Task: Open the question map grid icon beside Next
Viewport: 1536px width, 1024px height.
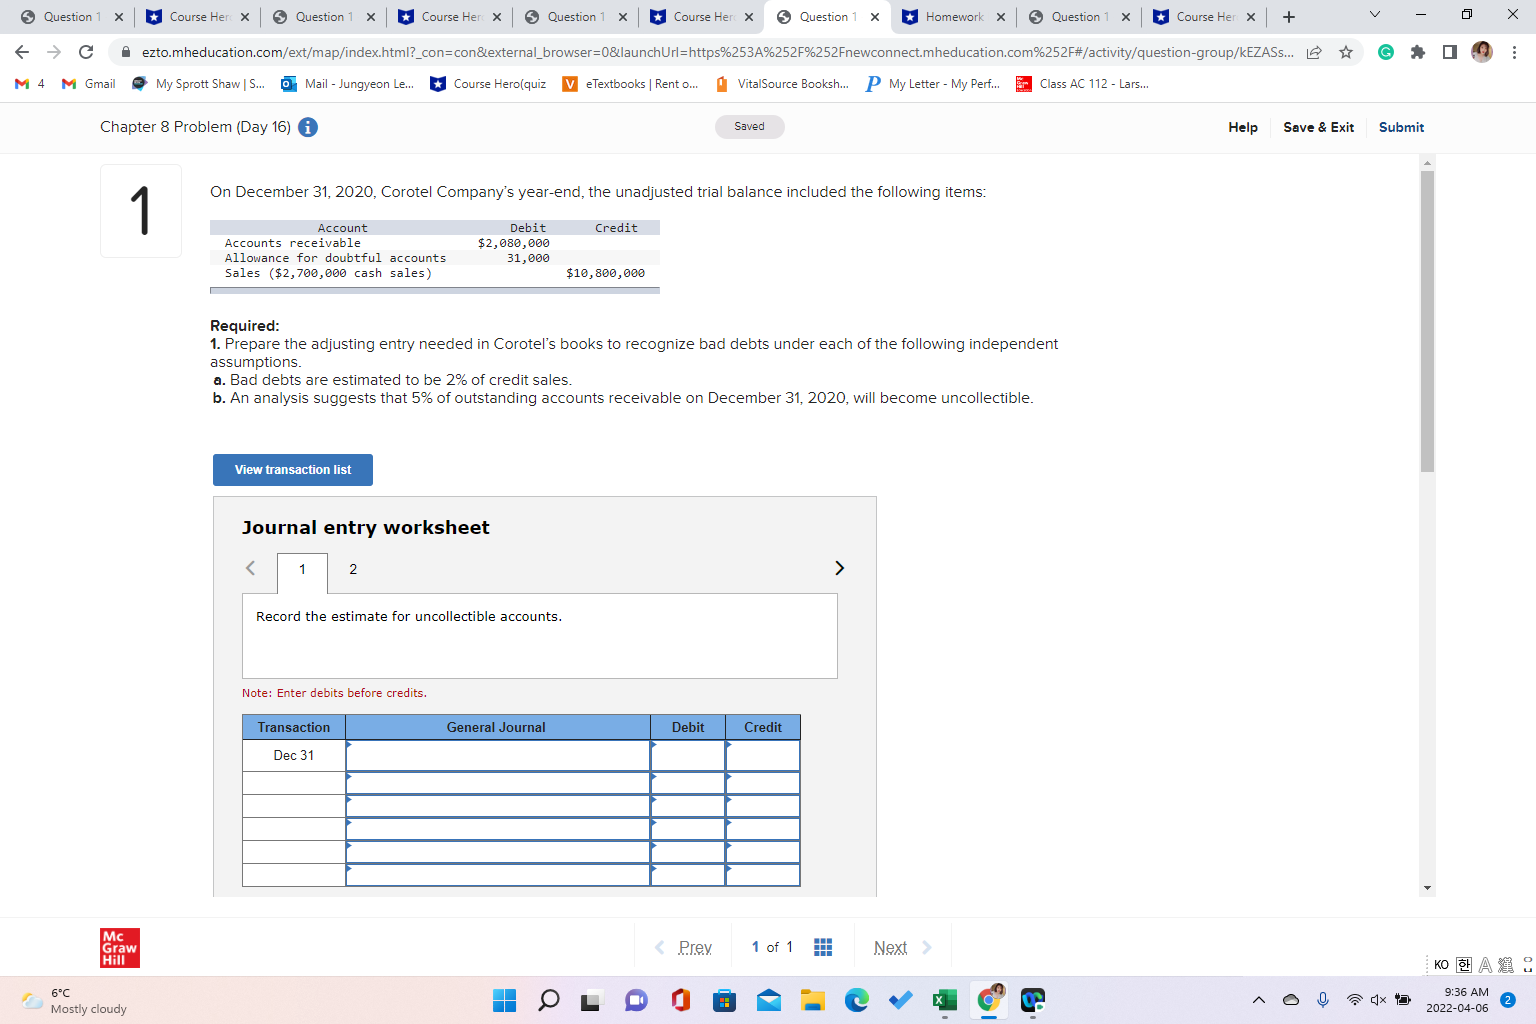Action: pyautogui.click(x=822, y=946)
